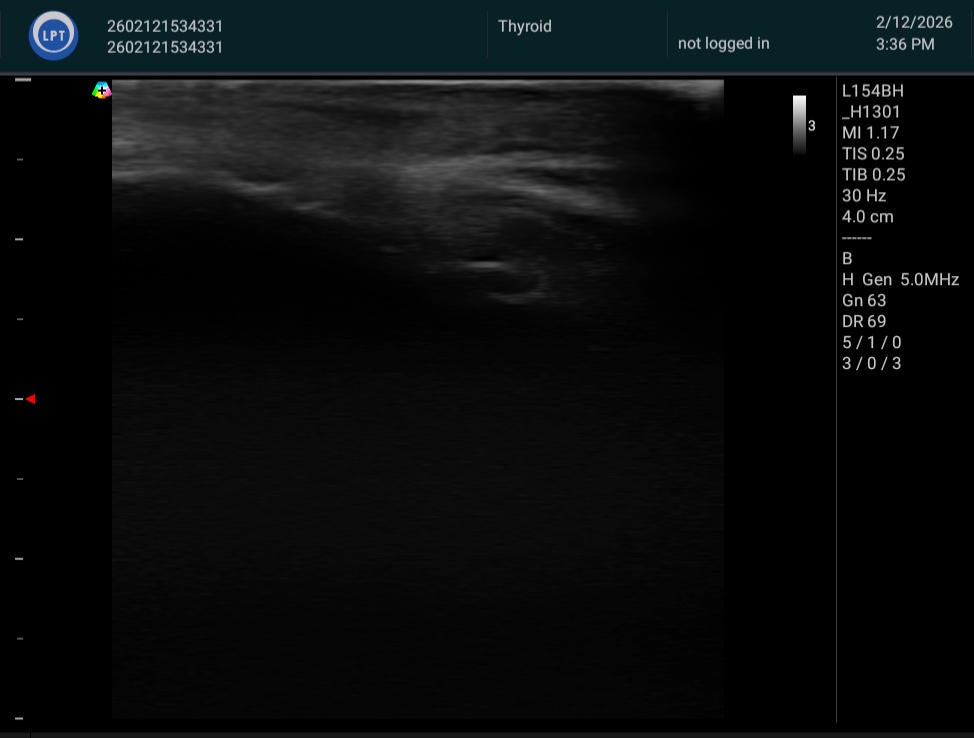Click the small oval structure in the scan

[x=513, y=280]
